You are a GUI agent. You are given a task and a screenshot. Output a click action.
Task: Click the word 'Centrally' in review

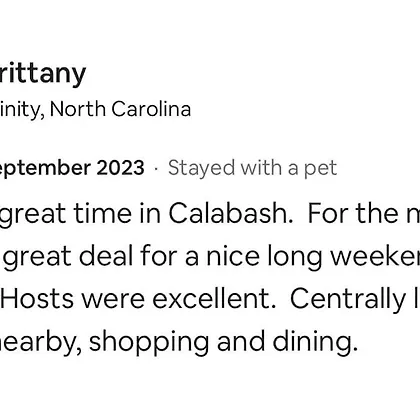[348, 300]
